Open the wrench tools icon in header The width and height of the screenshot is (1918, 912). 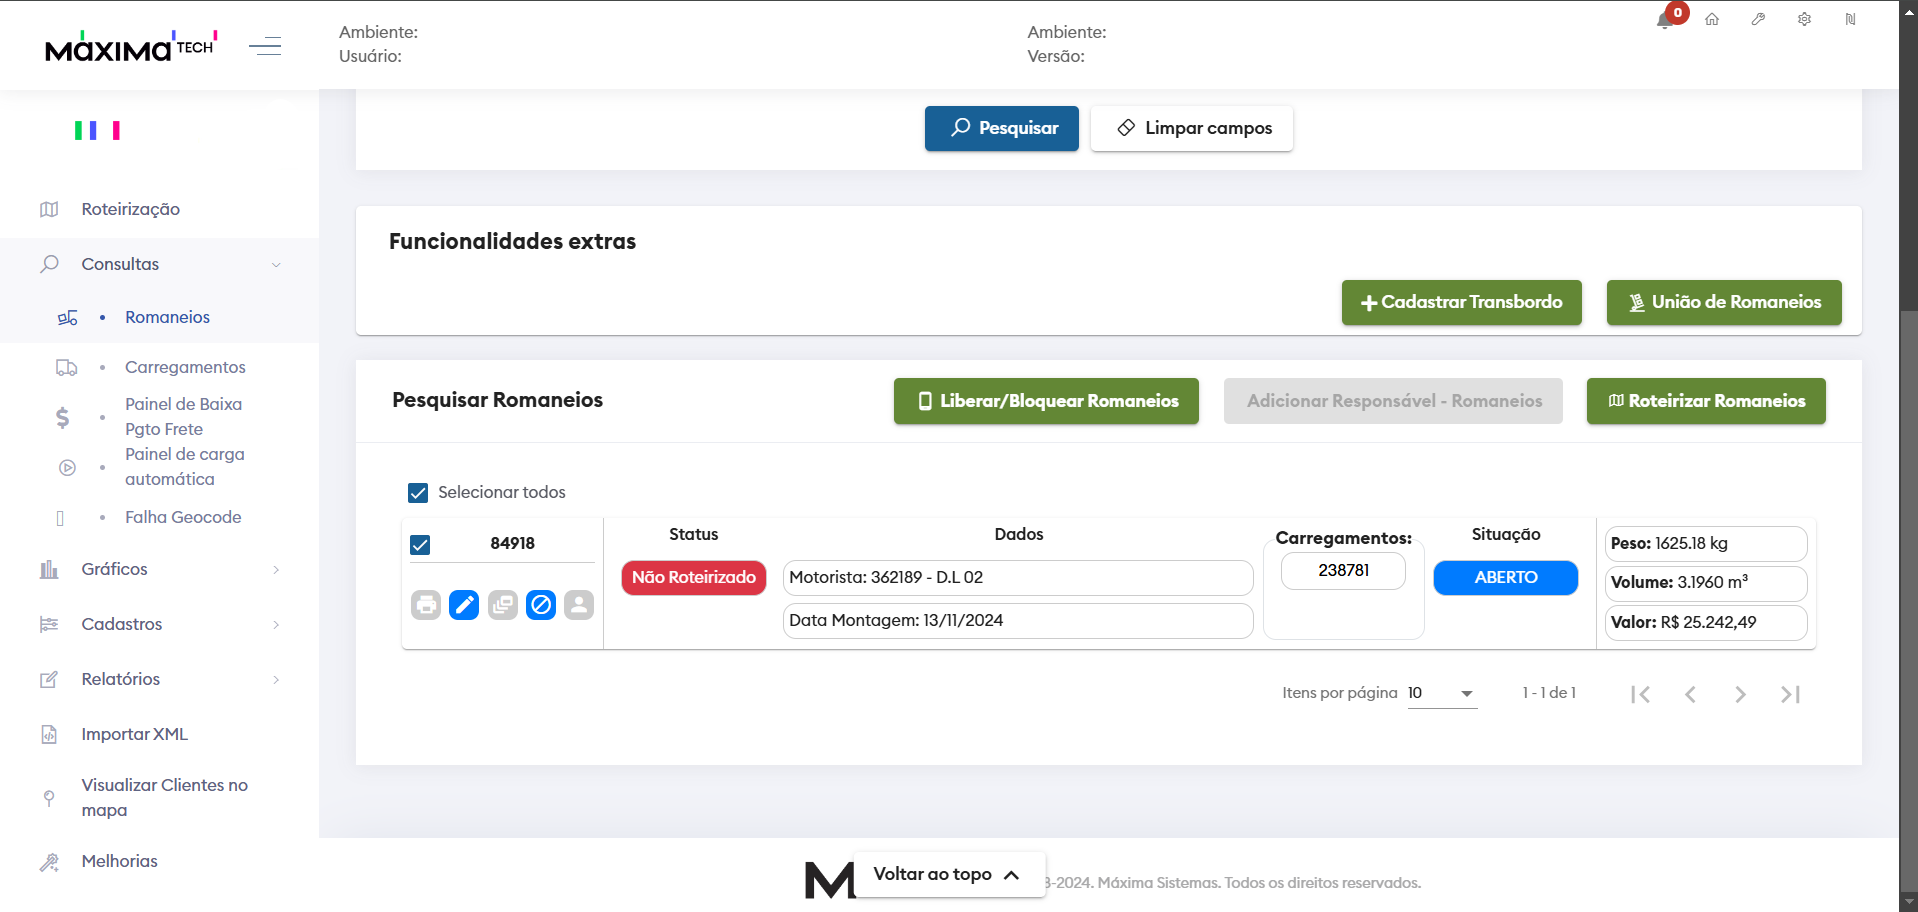tap(1758, 20)
